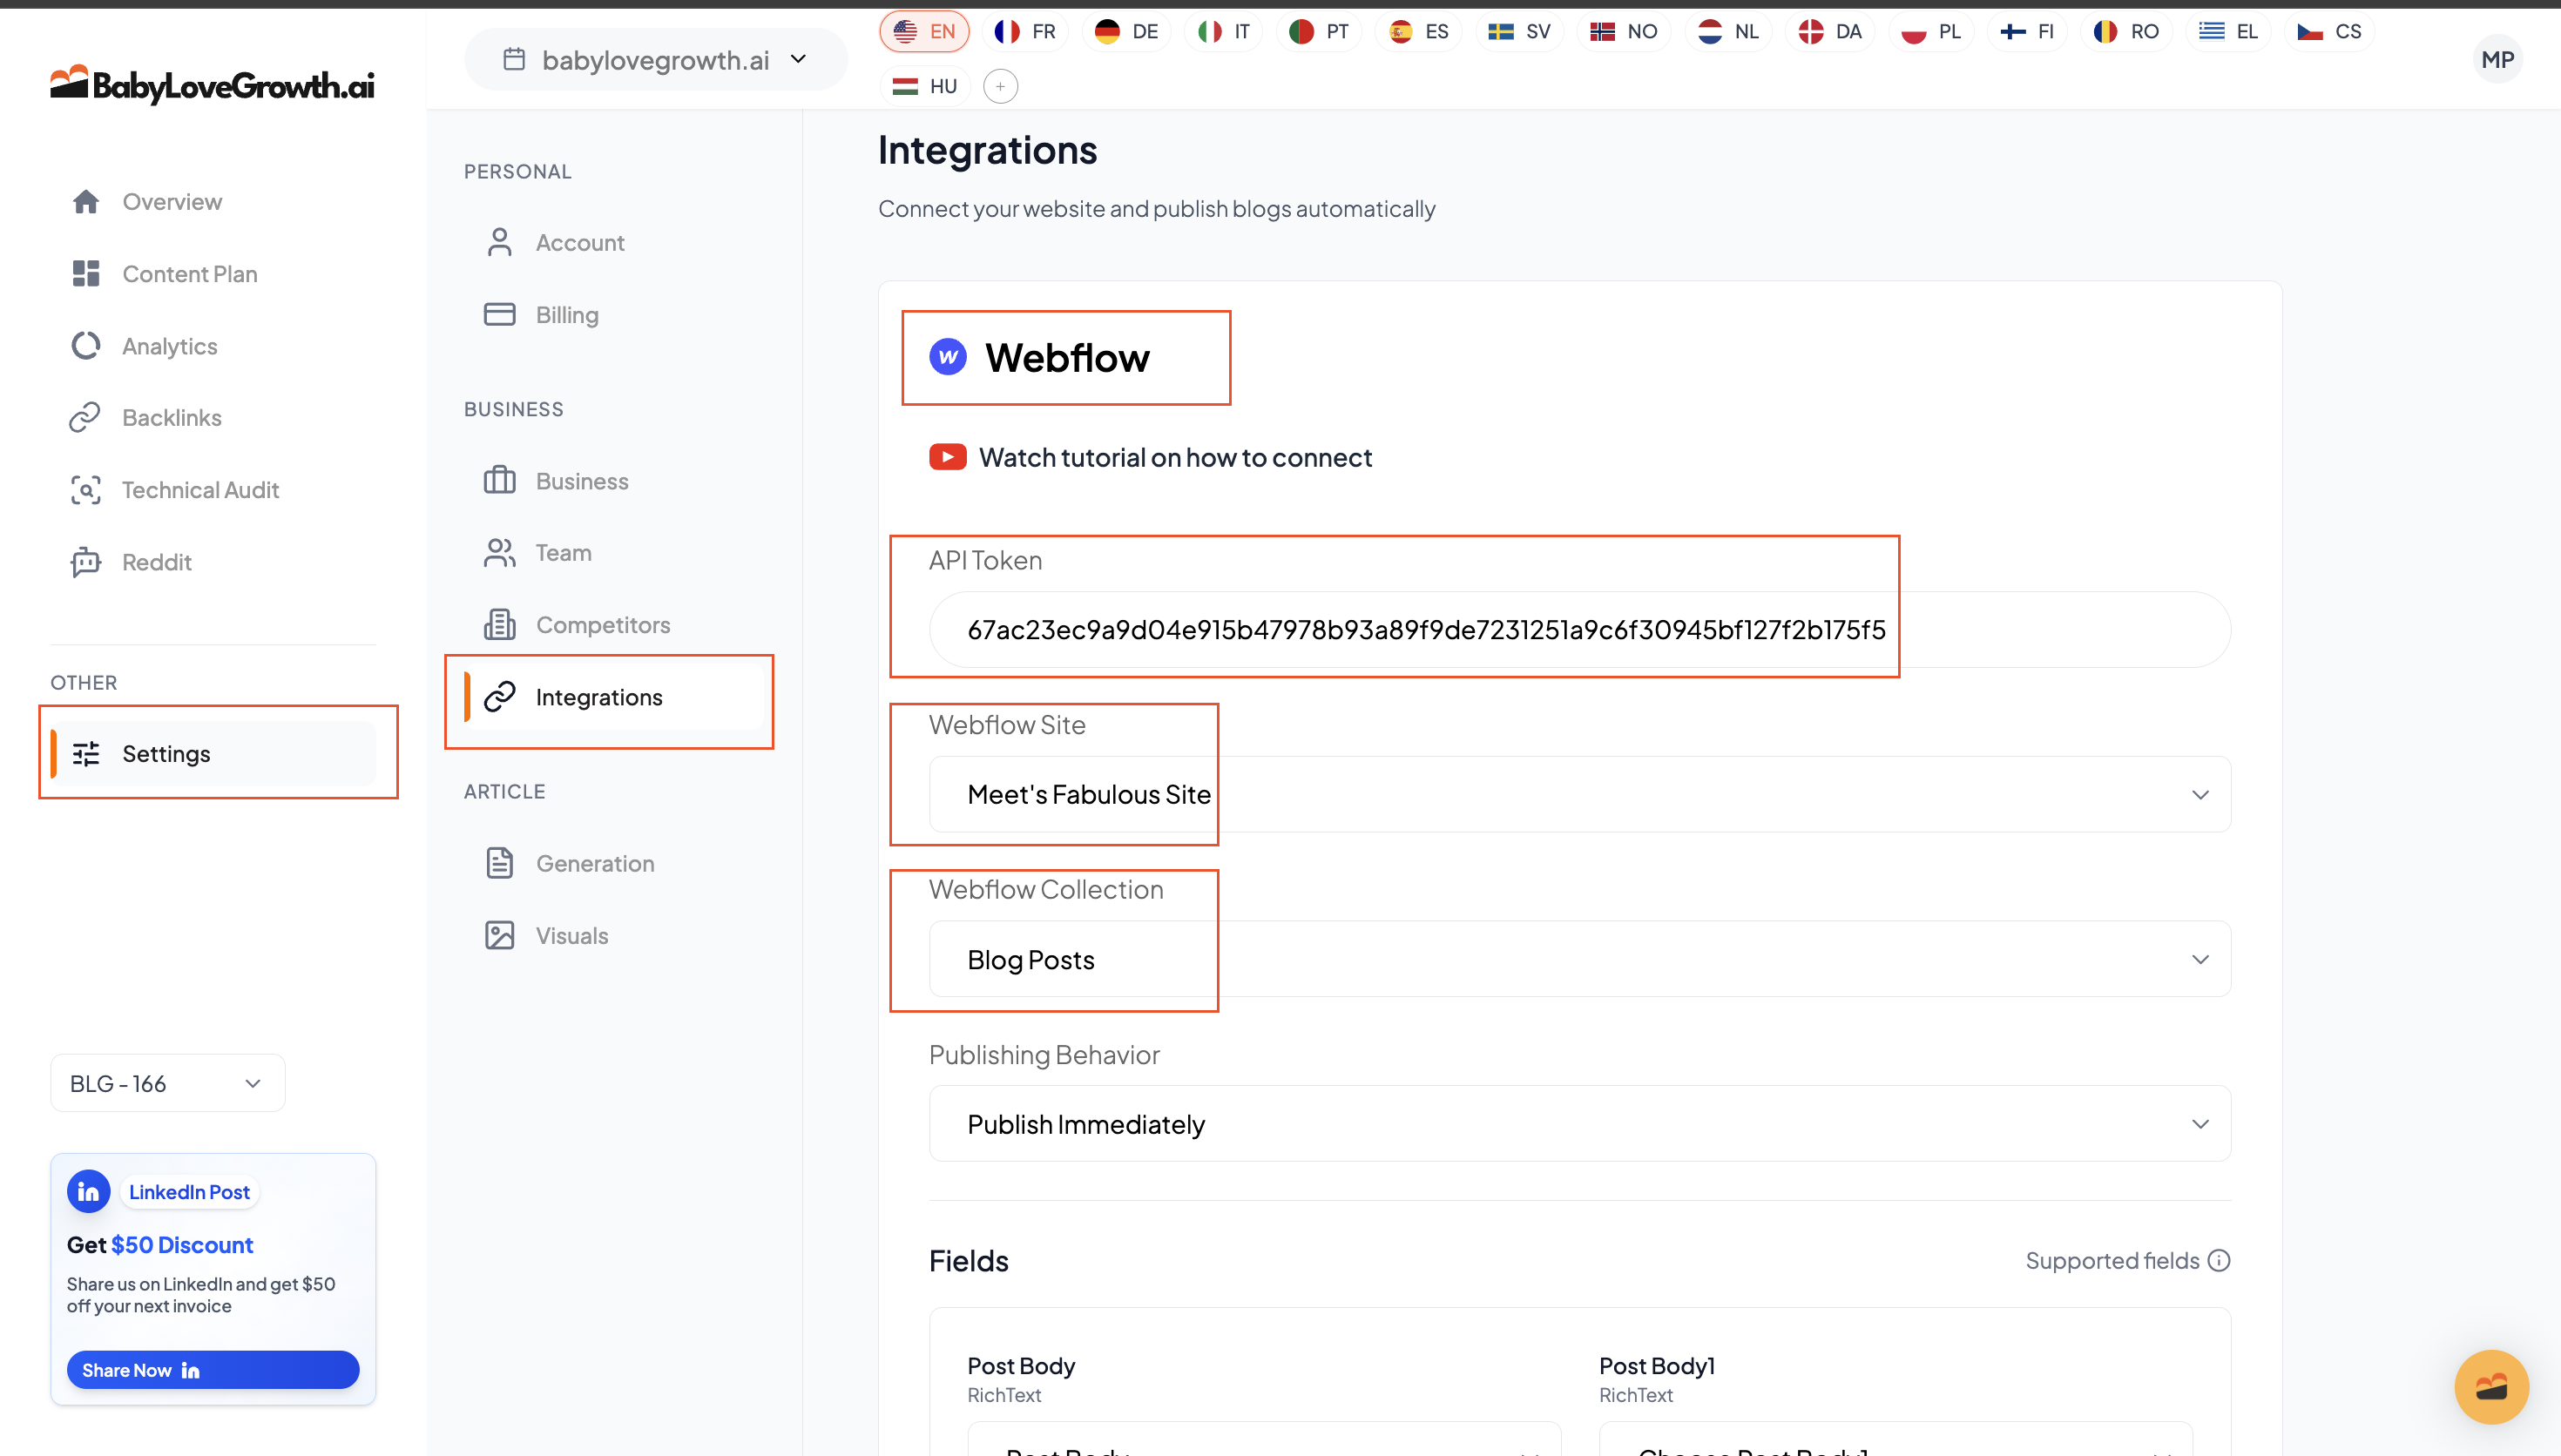Click the Supported fields info icon
This screenshot has width=2561, height=1456.
click(2219, 1260)
